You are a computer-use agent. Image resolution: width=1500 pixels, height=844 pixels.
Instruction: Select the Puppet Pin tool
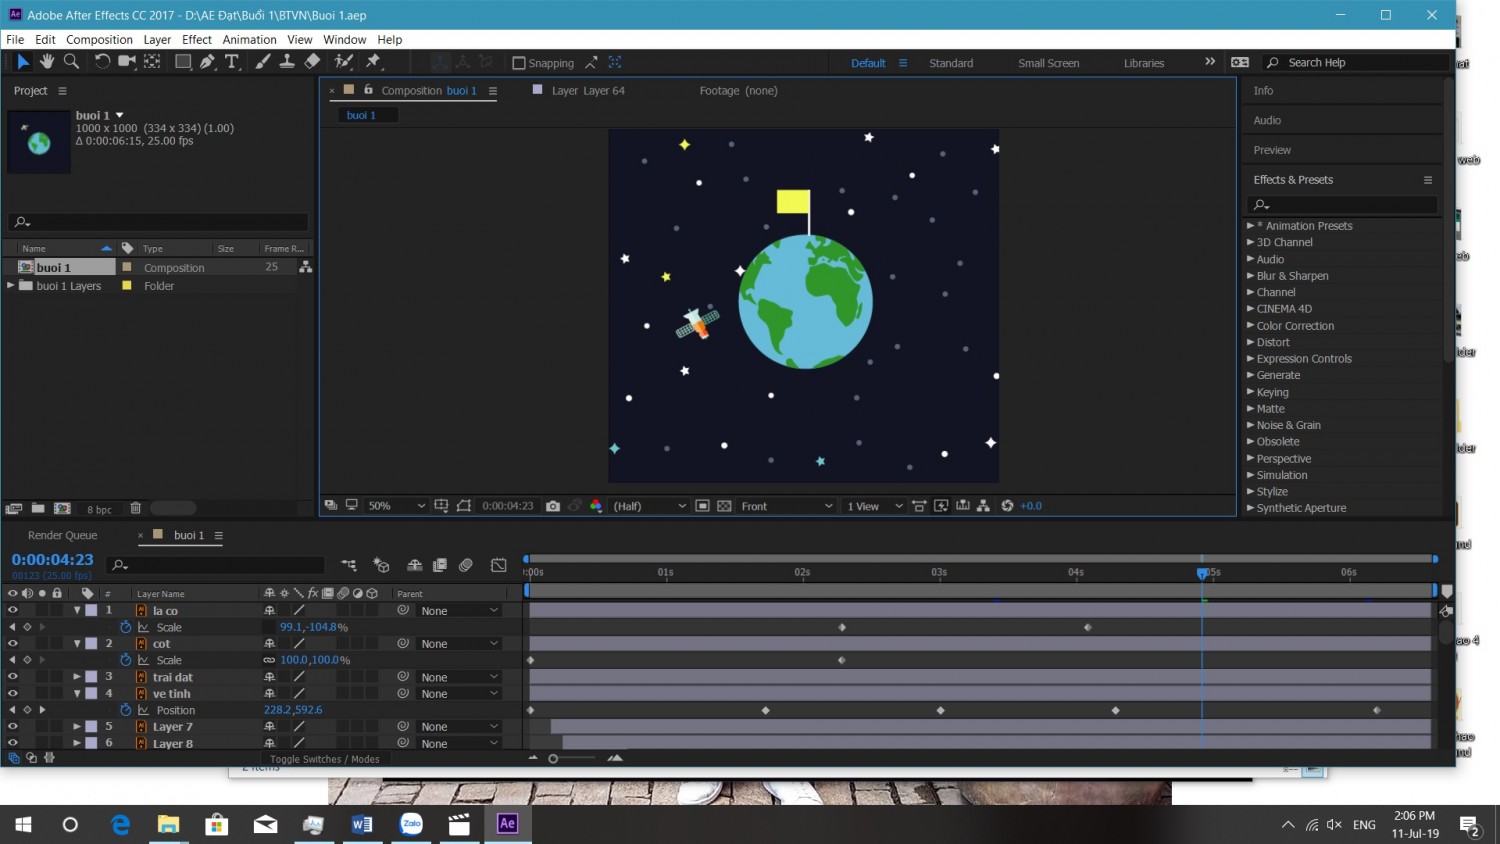pyautogui.click(x=374, y=62)
